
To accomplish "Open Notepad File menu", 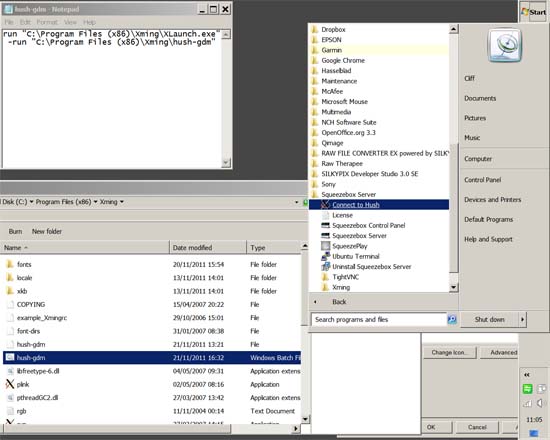I will pos(9,22).
